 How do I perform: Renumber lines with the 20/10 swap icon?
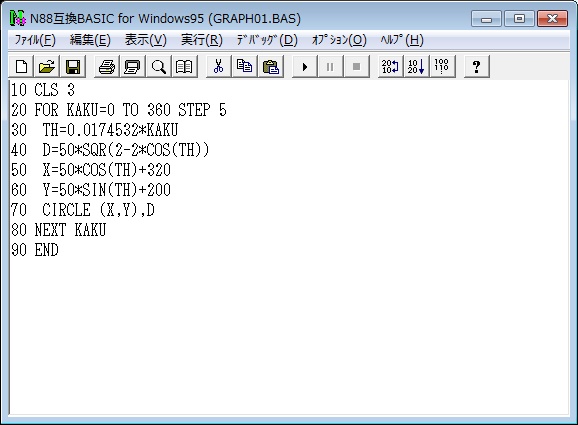point(390,67)
